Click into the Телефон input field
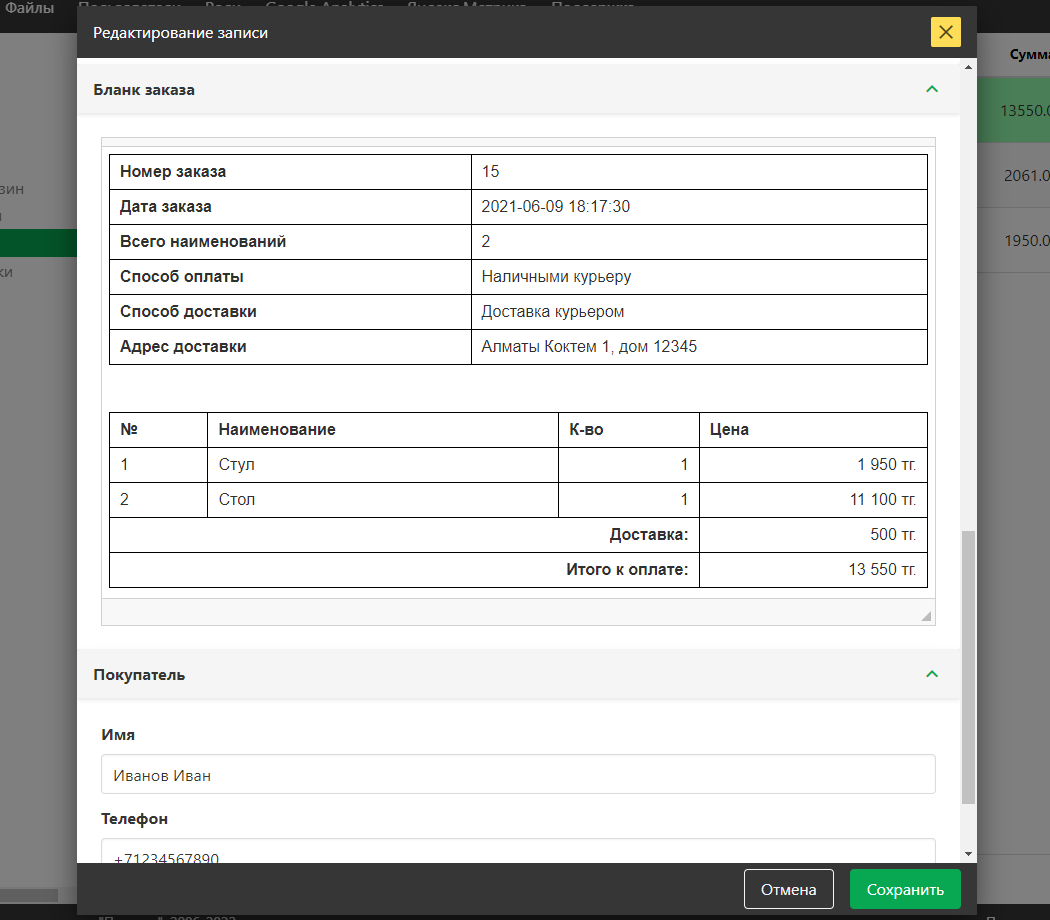 point(518,854)
